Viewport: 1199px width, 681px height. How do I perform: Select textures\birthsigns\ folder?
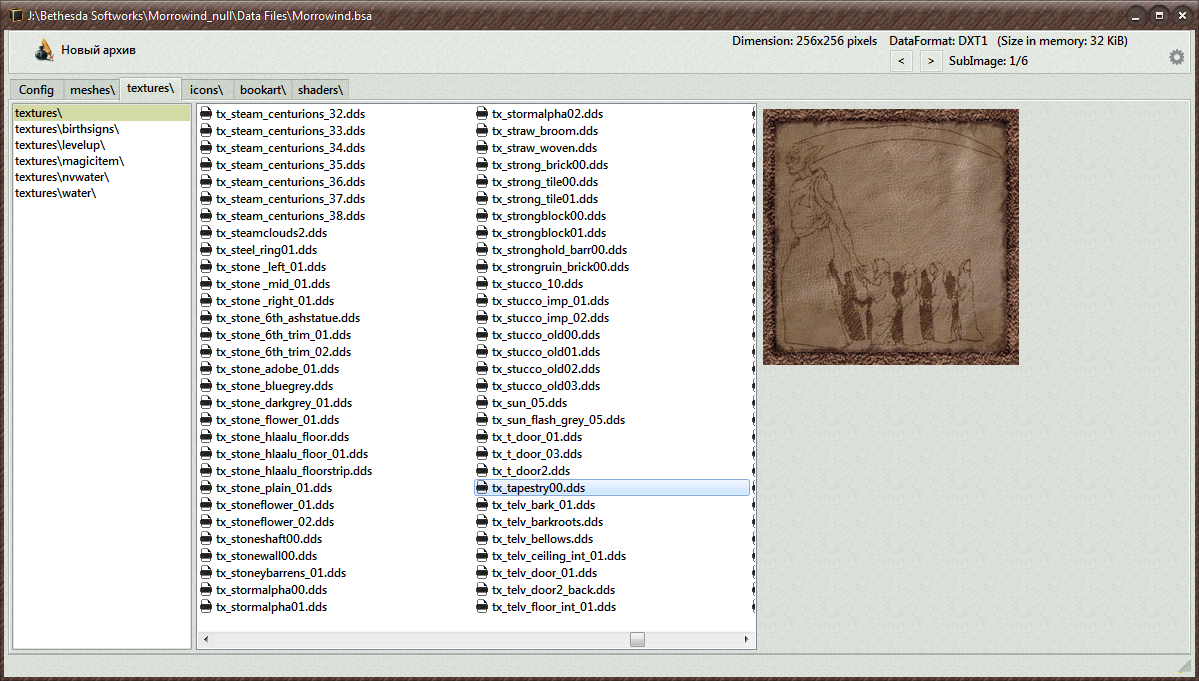tap(67, 129)
